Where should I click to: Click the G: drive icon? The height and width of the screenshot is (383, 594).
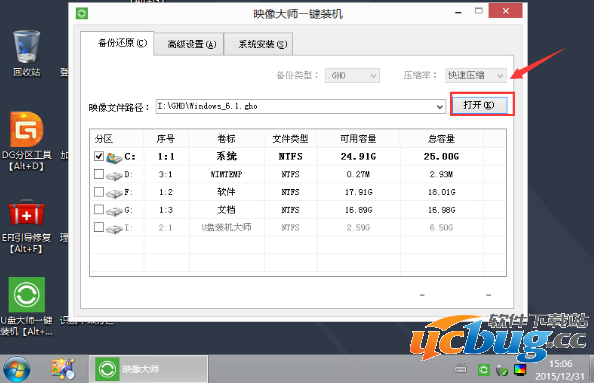click(x=114, y=211)
